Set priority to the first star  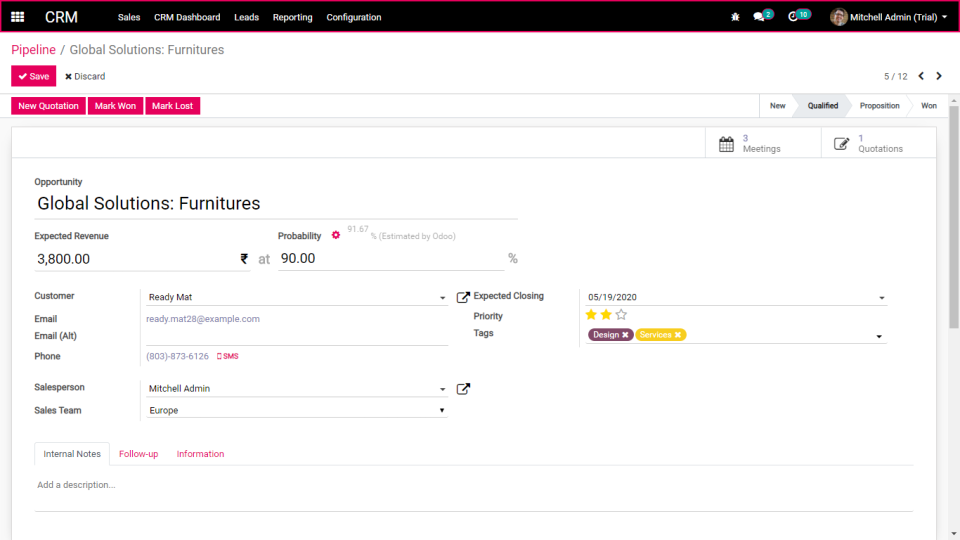[591, 315]
